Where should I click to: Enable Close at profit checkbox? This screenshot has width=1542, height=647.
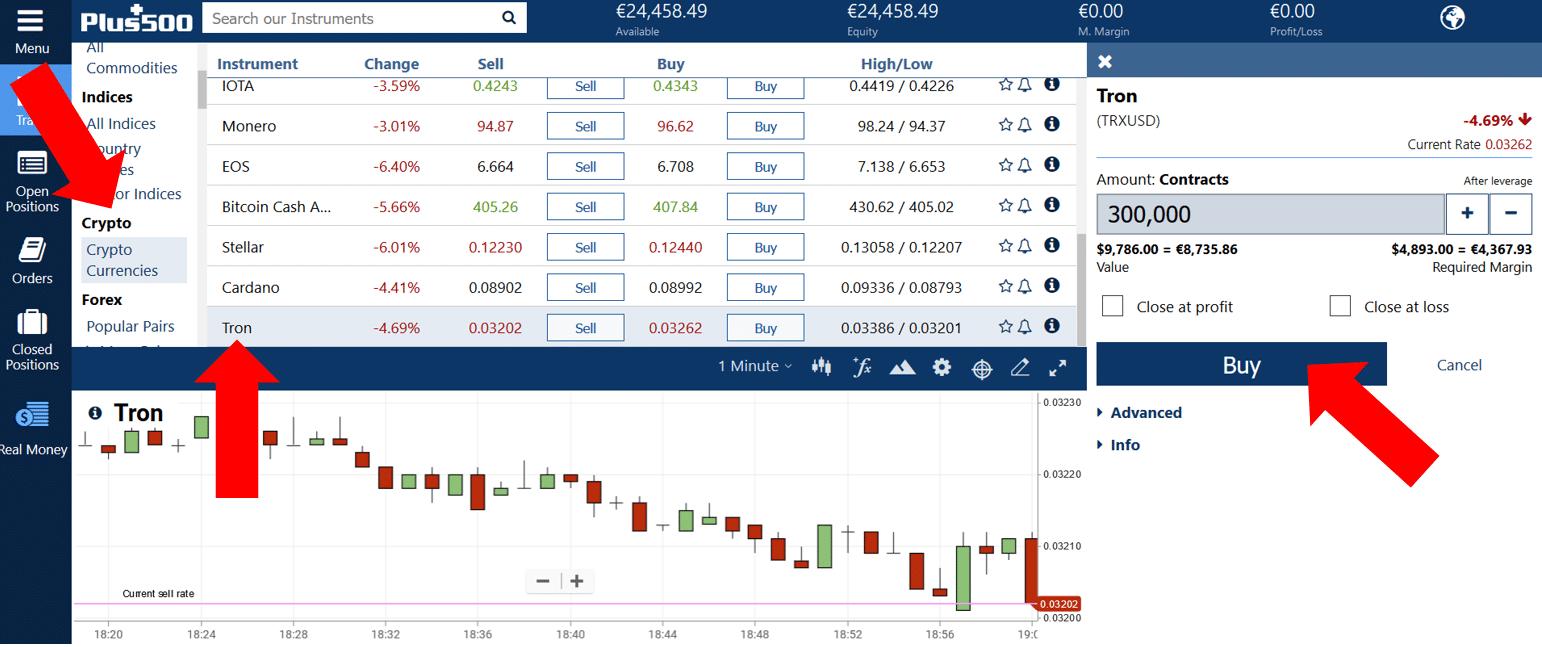[x=1112, y=306]
